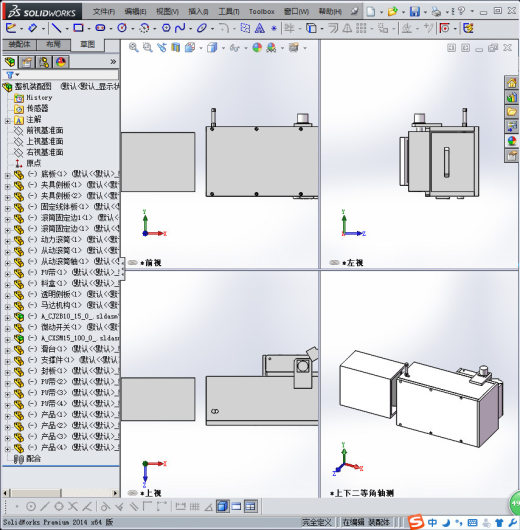
Task: Toggle the four-view viewport layout button
Action: click(x=250, y=506)
